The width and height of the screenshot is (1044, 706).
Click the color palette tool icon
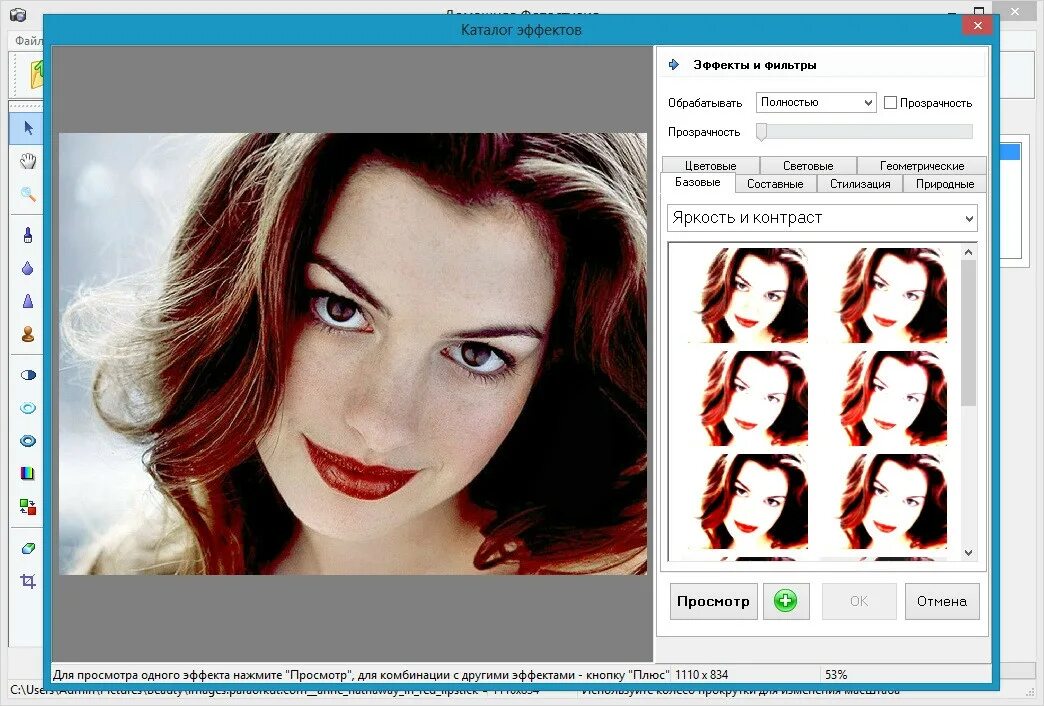pyautogui.click(x=27, y=472)
